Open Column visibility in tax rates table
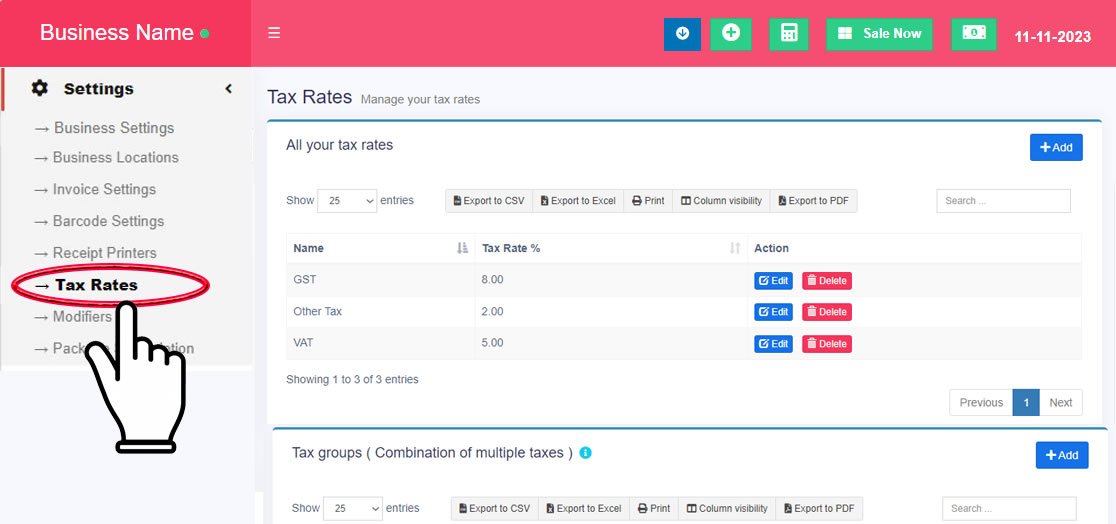1116x524 pixels. pyautogui.click(x=721, y=201)
